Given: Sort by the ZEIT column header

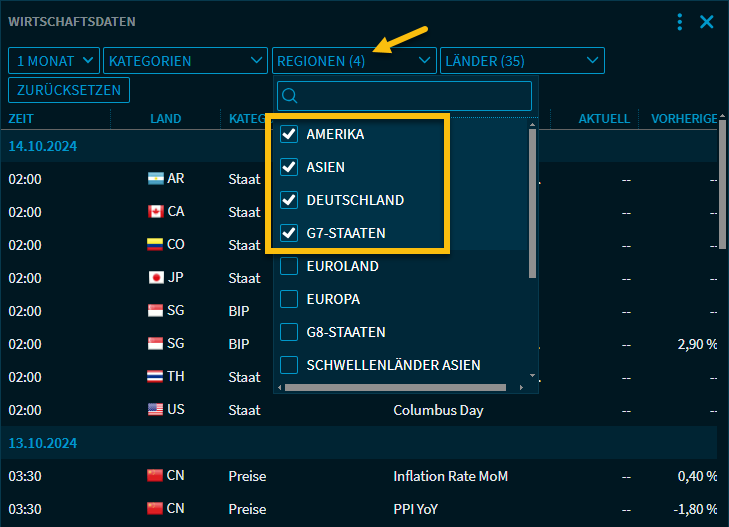Looking at the screenshot, I should pos(22,118).
